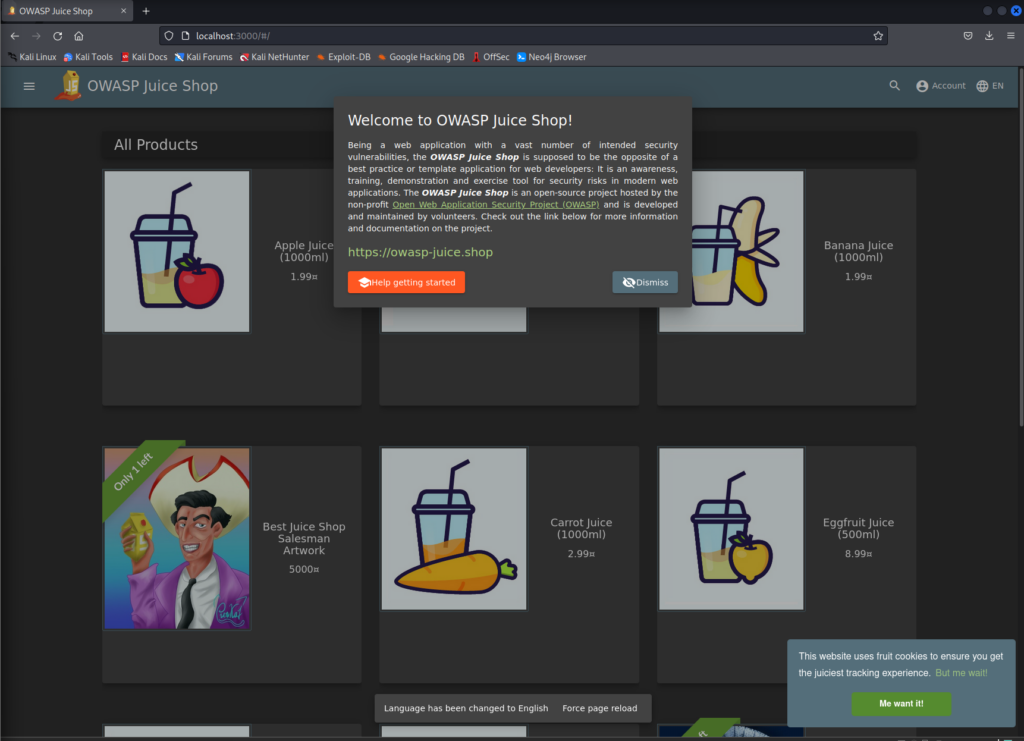
Task: Click the browser forward arrow
Action: coord(37,36)
